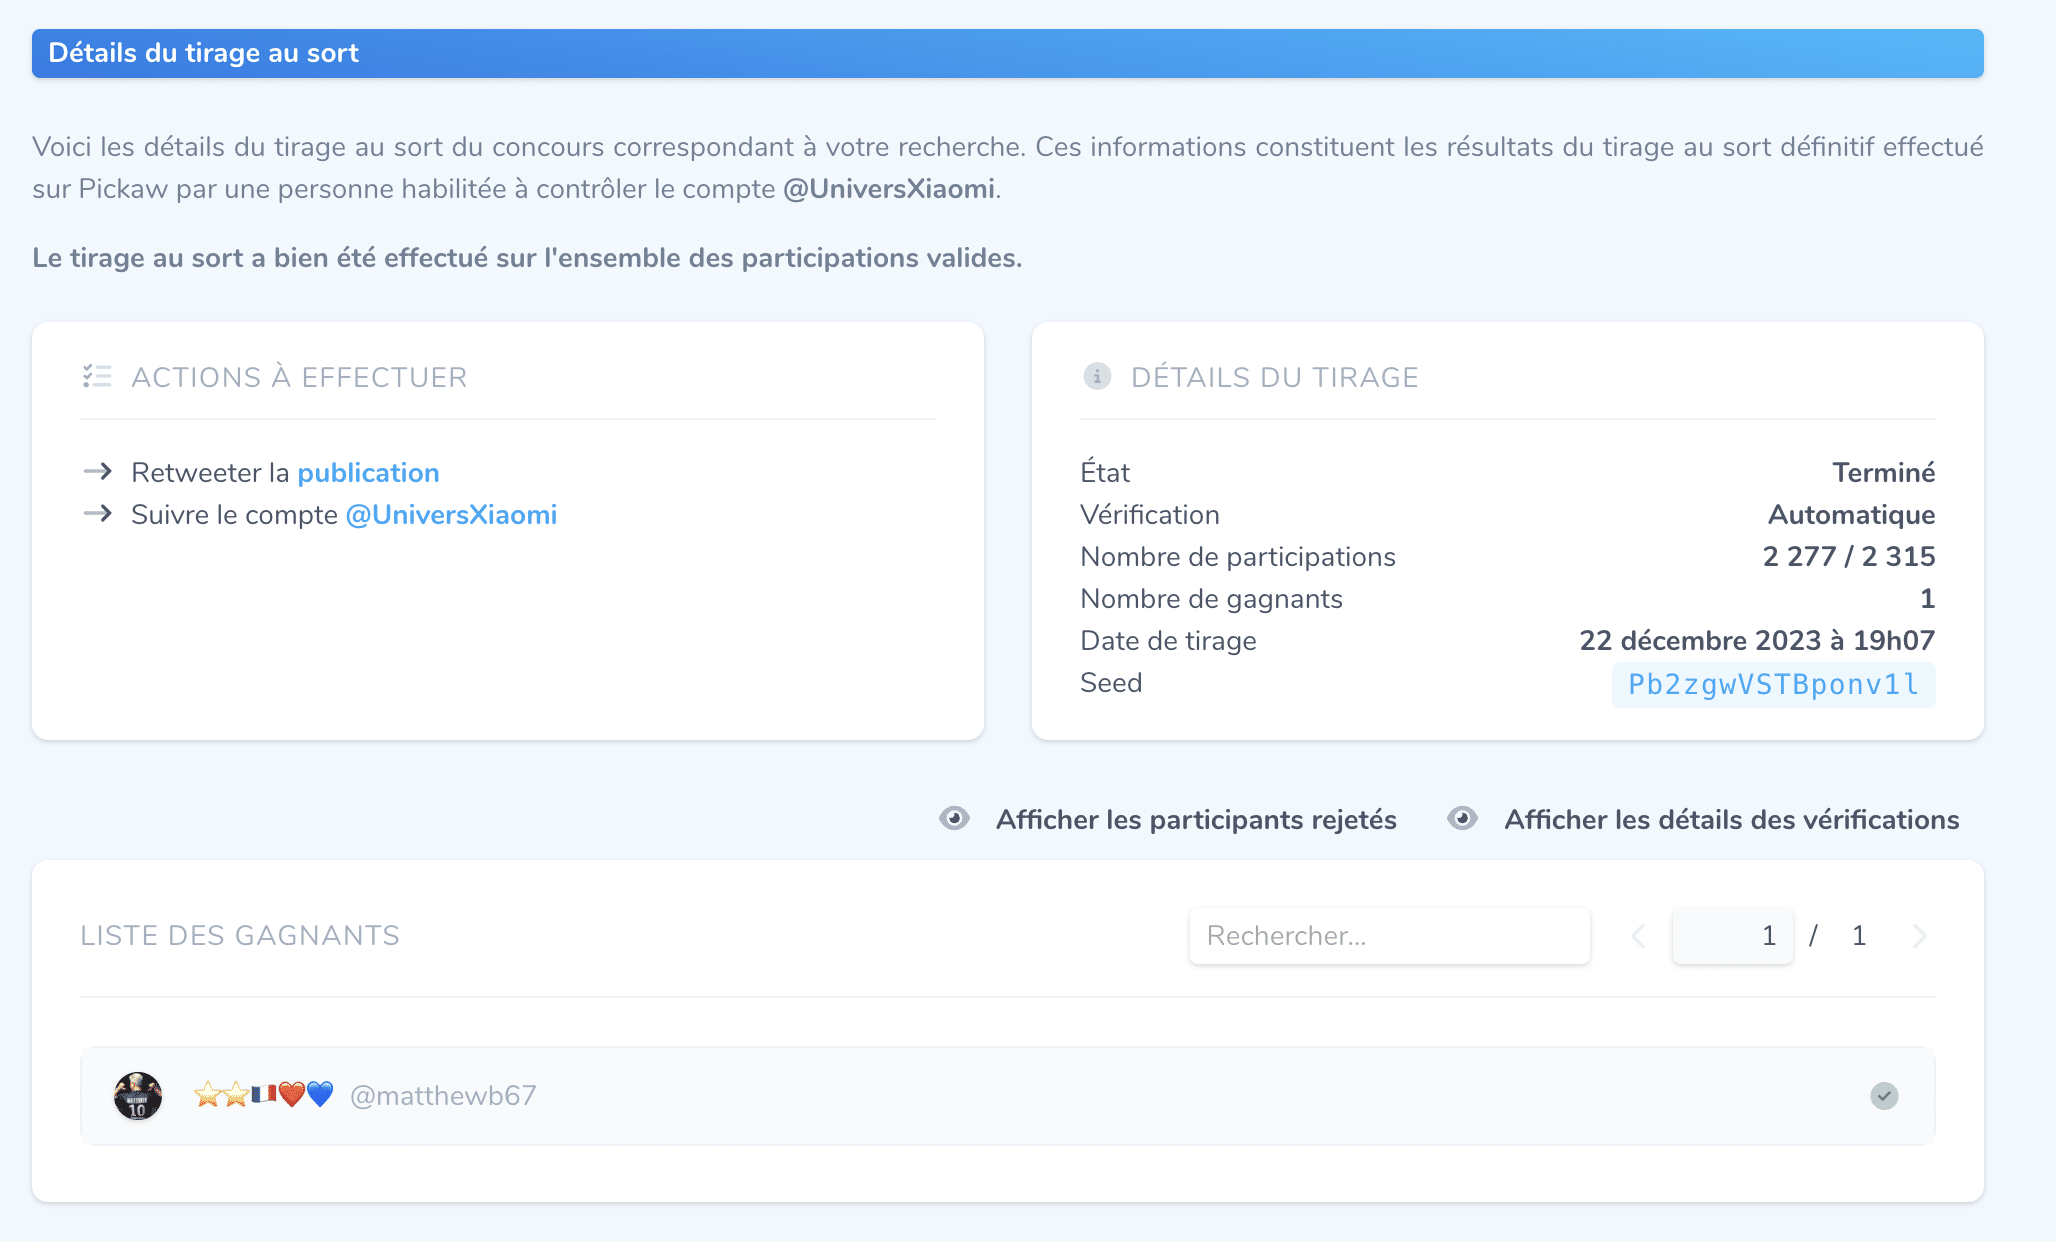Go to next winners page chevron
Viewport: 2056px width, 1242px height.
(x=1919, y=936)
